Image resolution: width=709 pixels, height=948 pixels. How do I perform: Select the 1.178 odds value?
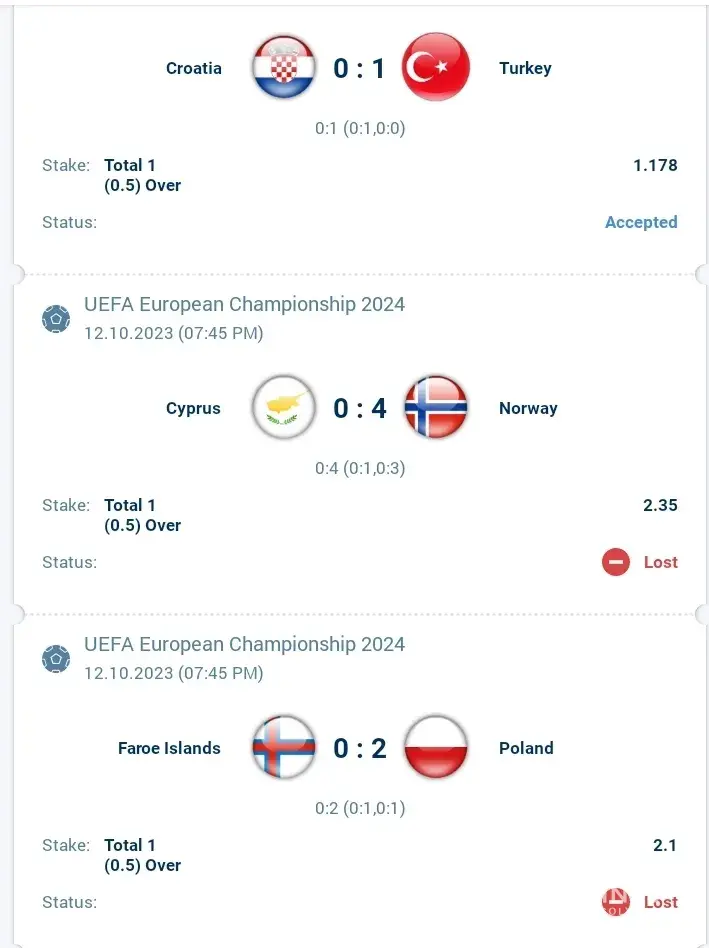[x=655, y=165]
